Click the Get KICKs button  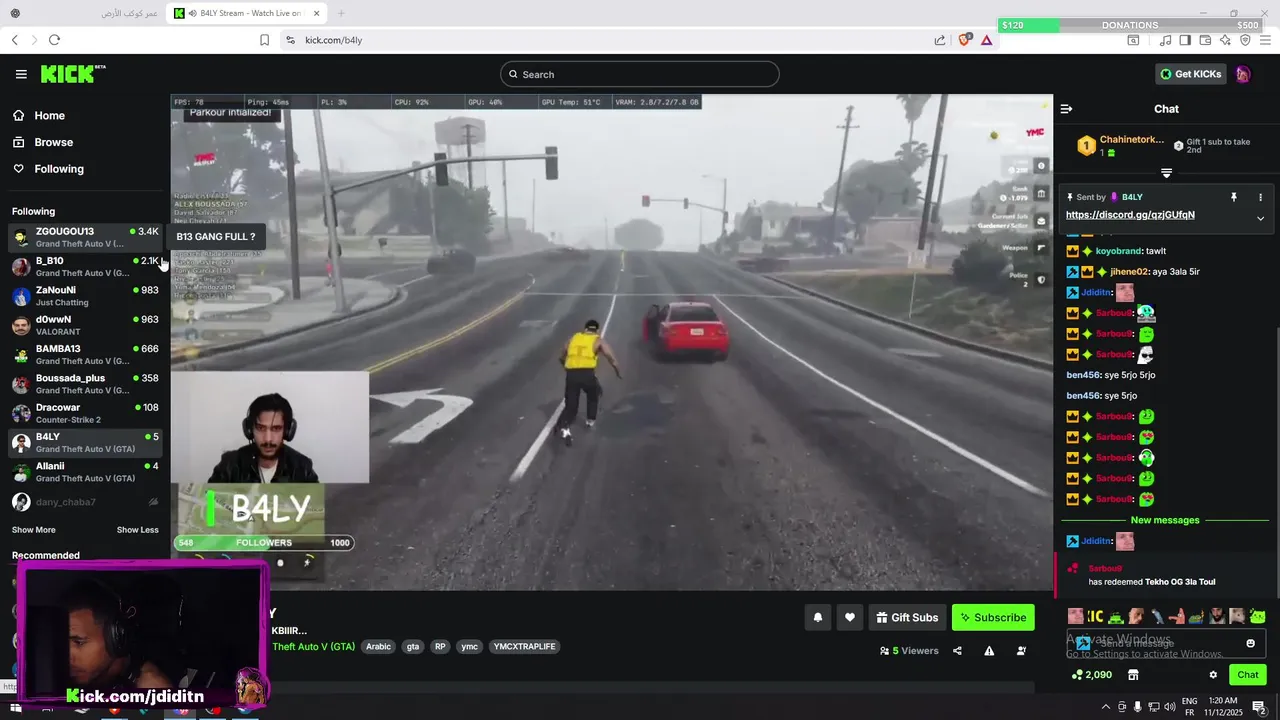(x=1190, y=74)
